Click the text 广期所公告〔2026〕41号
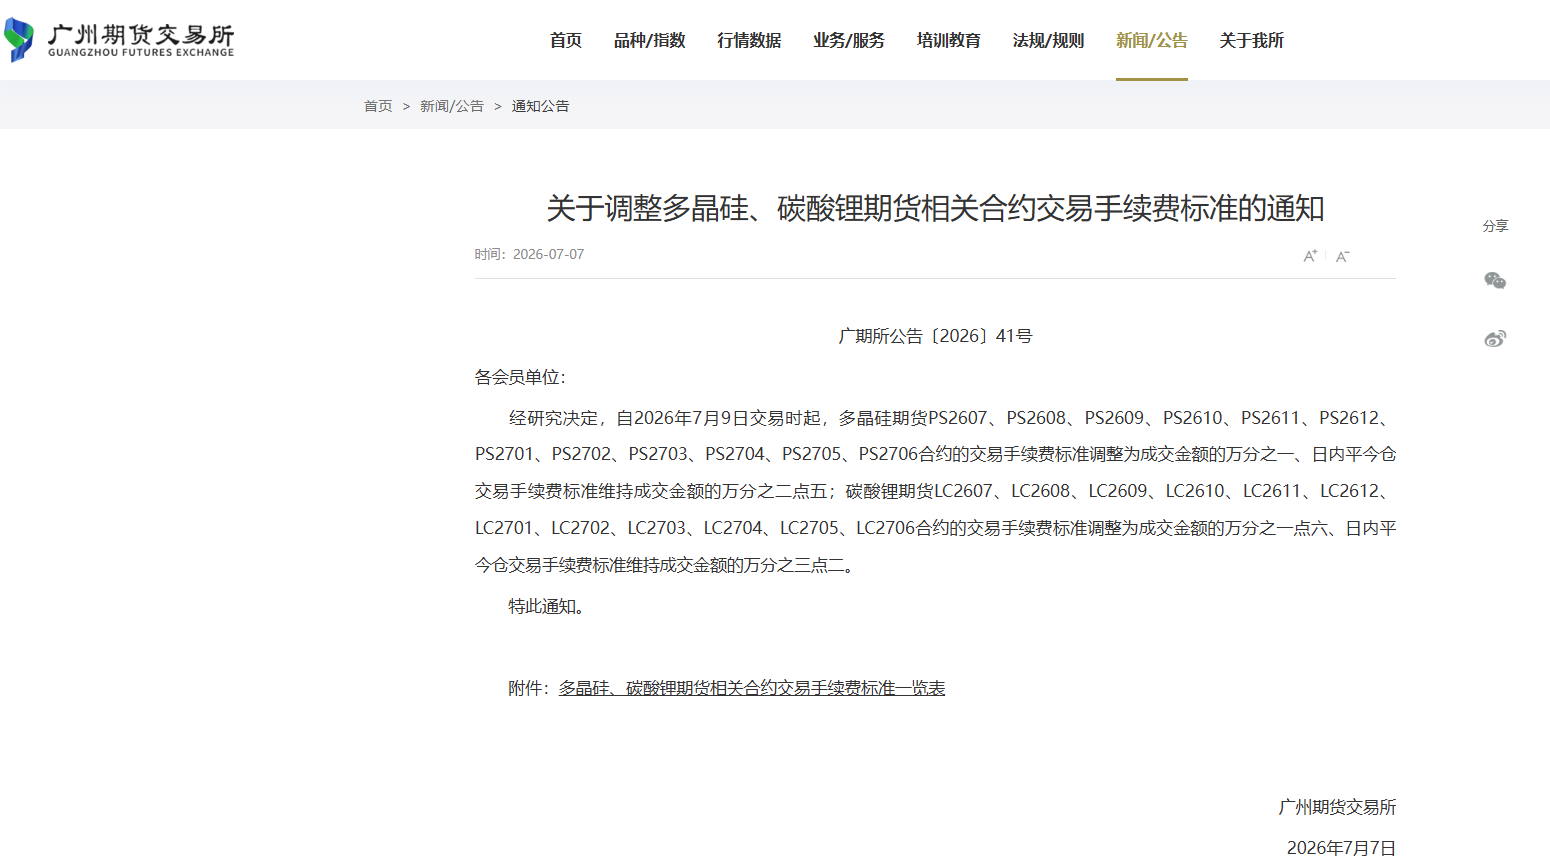The height and width of the screenshot is (858, 1550). (x=935, y=336)
